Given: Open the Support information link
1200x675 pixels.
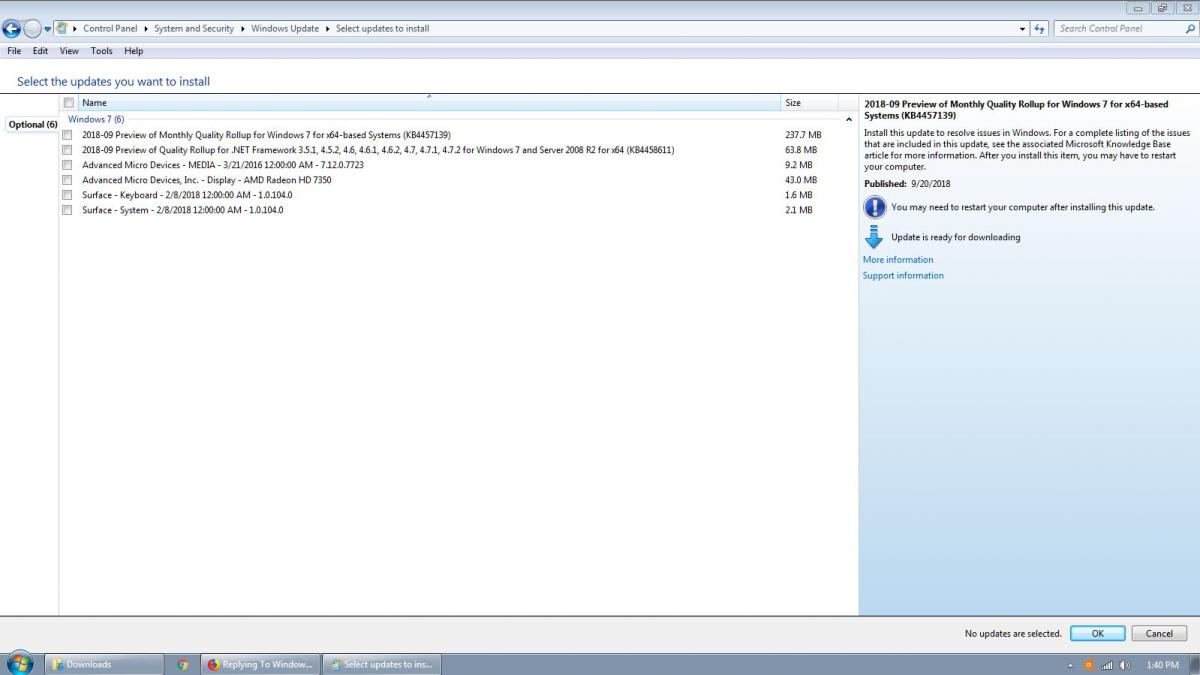Looking at the screenshot, I should point(903,276).
